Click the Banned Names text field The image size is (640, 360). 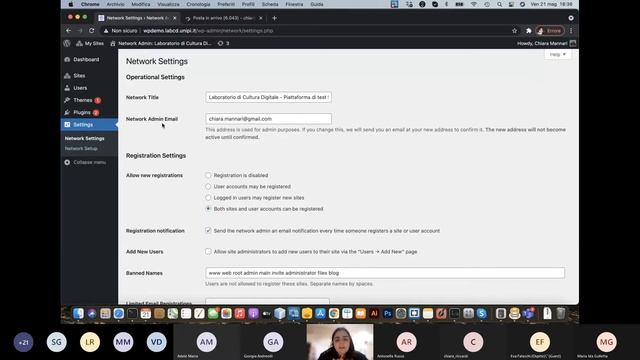pos(385,273)
